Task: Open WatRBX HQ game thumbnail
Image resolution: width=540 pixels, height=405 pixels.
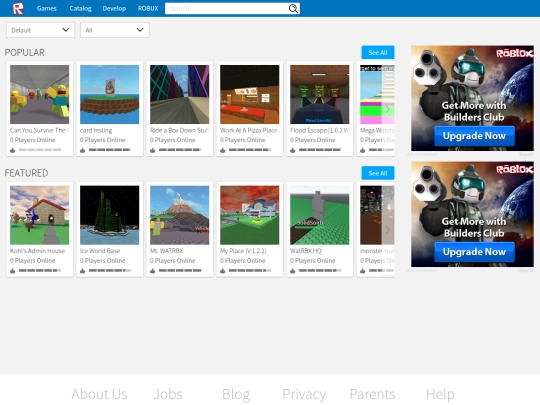Action: point(320,215)
